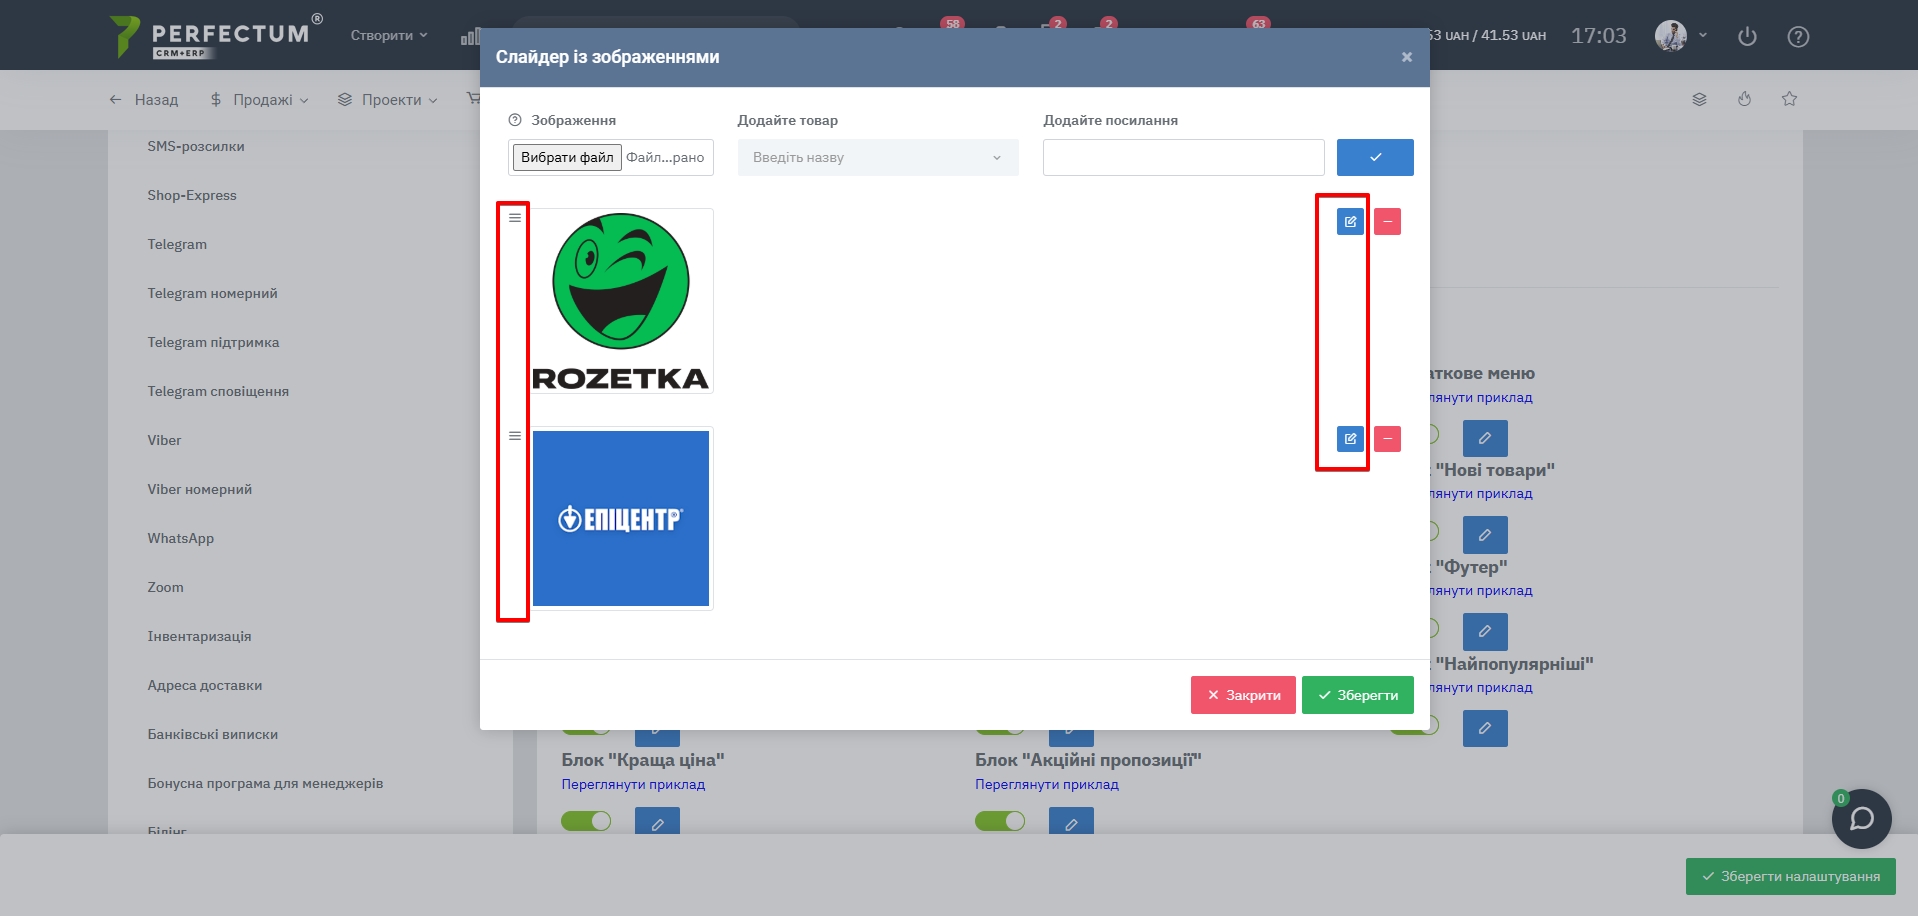Click the drag handle of the Rozetka slide
This screenshot has width=1918, height=916.
click(x=515, y=218)
